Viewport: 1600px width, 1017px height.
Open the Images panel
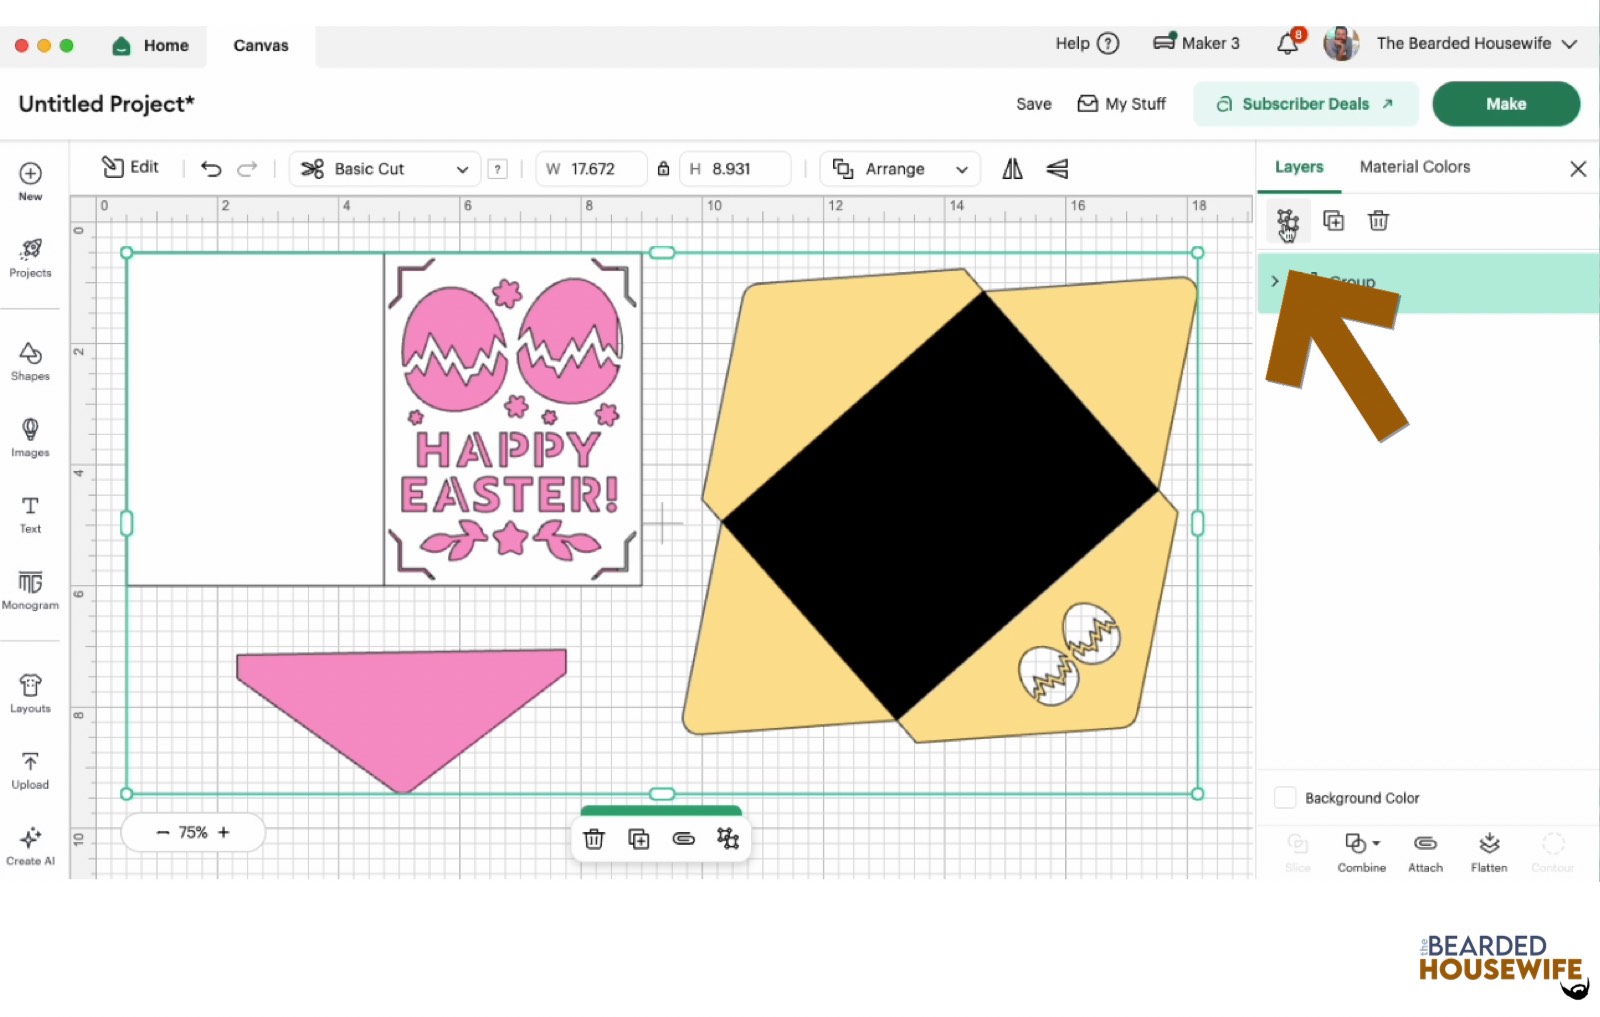[30, 437]
